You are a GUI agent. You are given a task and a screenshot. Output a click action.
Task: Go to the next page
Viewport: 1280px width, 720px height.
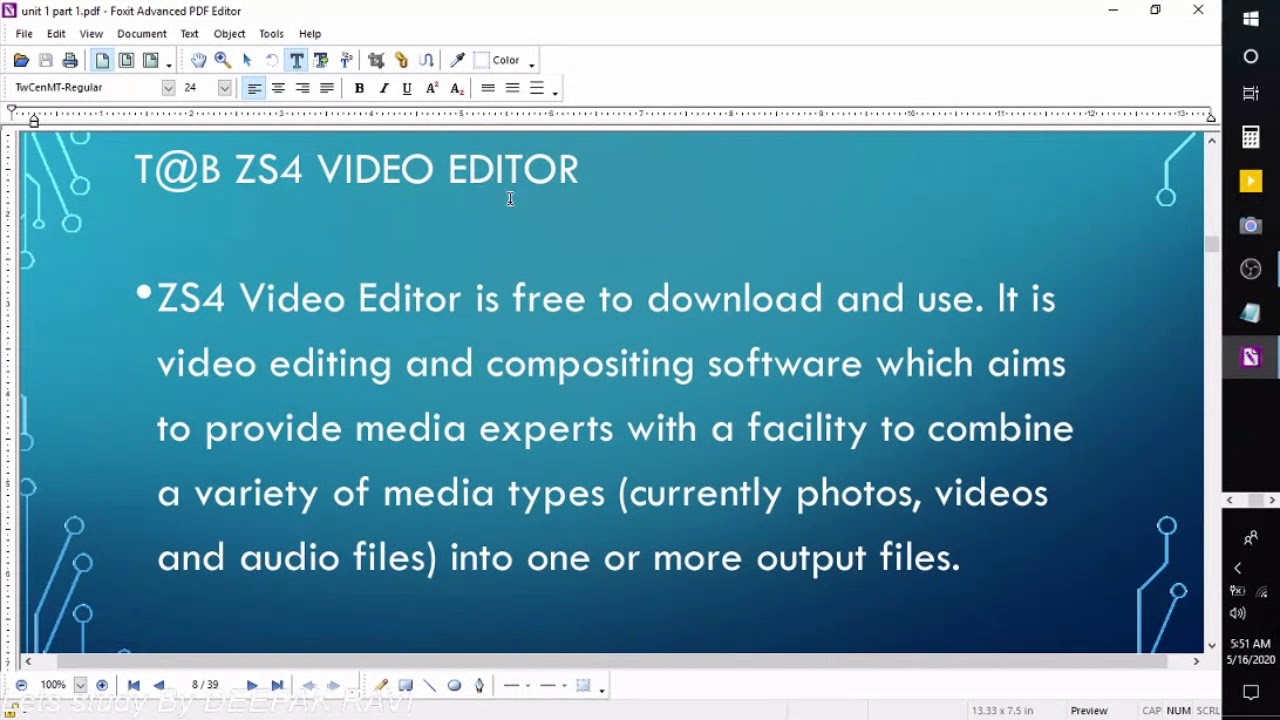pyautogui.click(x=252, y=685)
